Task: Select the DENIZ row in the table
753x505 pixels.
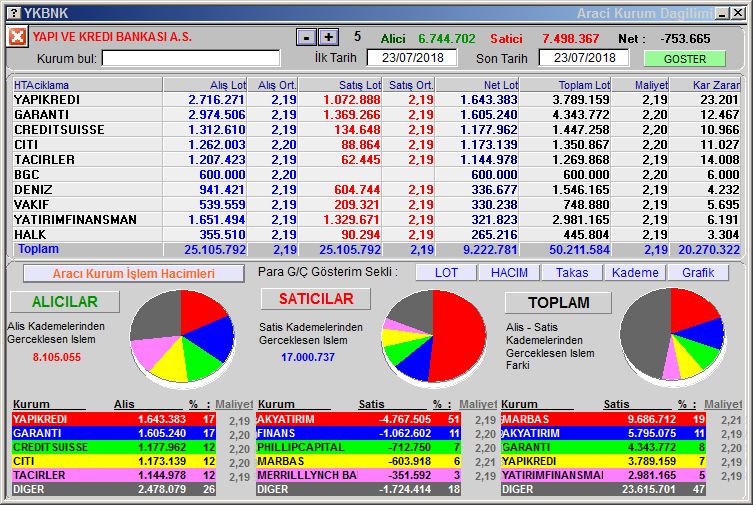Action: tap(376, 190)
